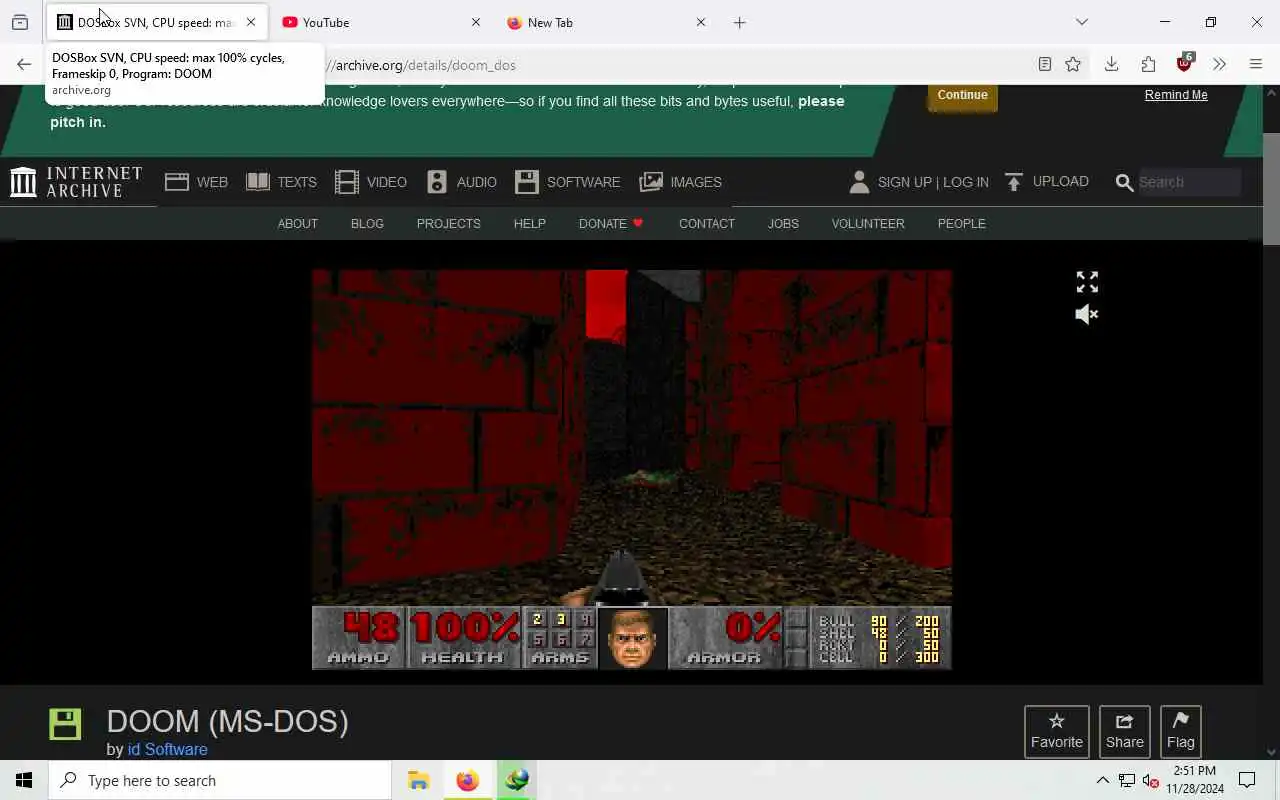Open Firefox downloads panel
This screenshot has width=1280, height=800.
click(1111, 65)
